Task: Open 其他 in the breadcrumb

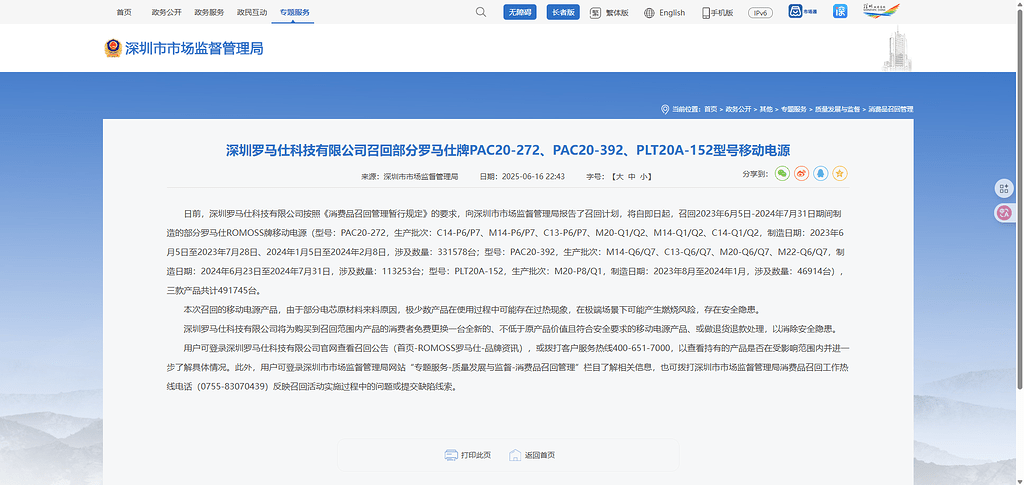Action: 765,110
